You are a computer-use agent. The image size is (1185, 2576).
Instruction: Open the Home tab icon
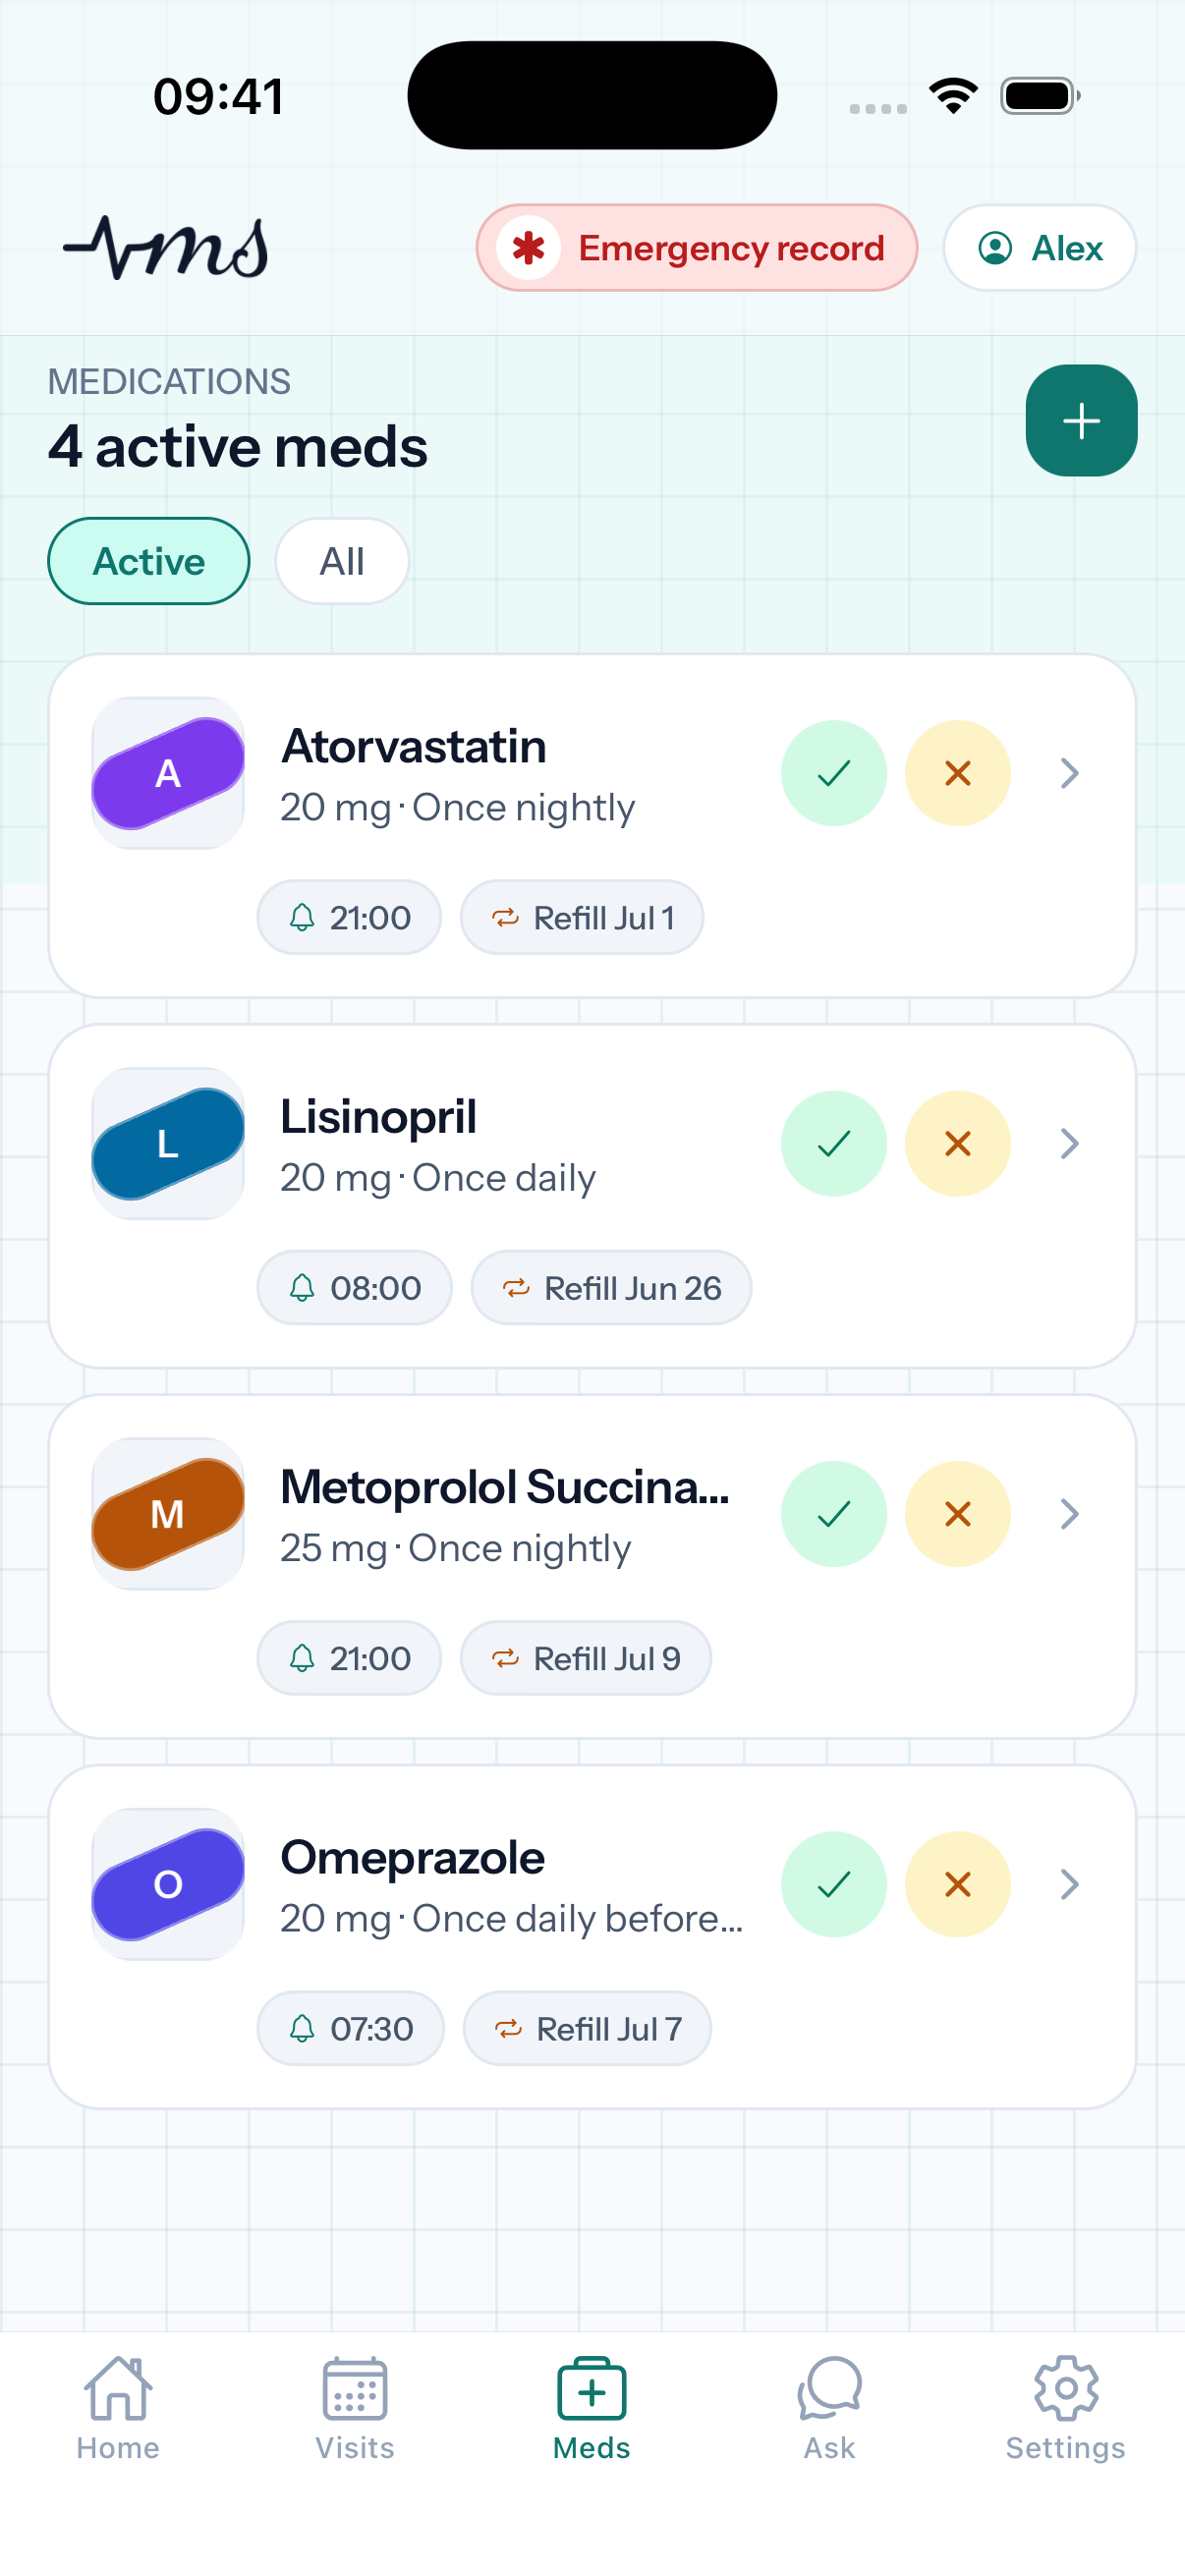click(x=118, y=2388)
